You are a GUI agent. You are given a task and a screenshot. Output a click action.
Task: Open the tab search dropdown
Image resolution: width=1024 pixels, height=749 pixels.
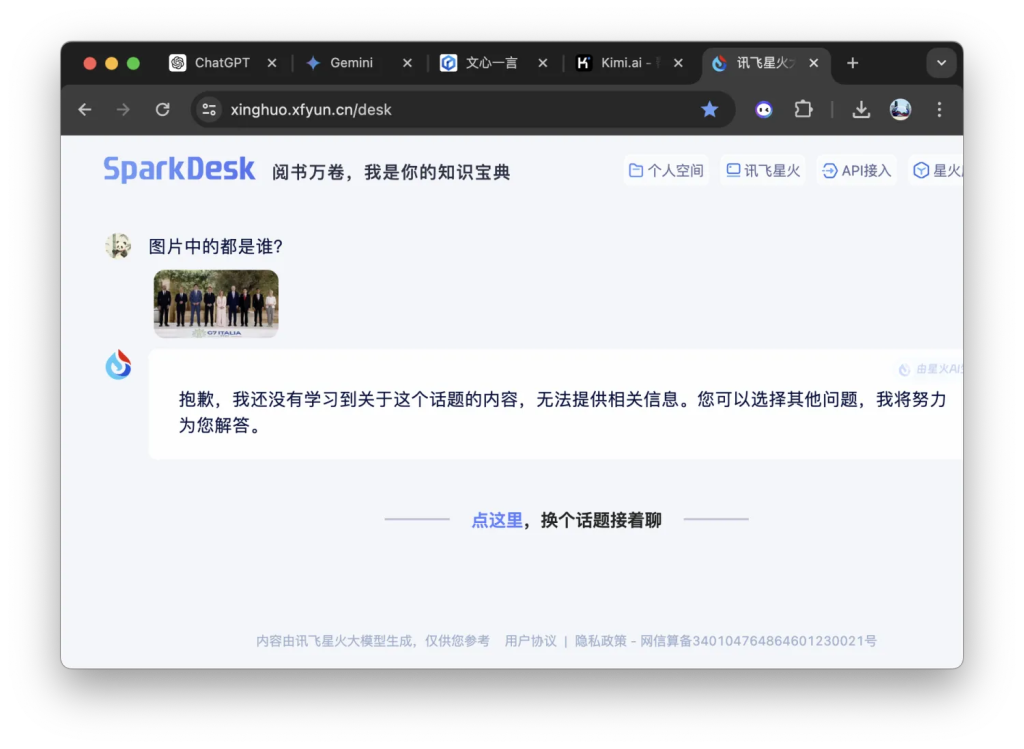tap(941, 63)
